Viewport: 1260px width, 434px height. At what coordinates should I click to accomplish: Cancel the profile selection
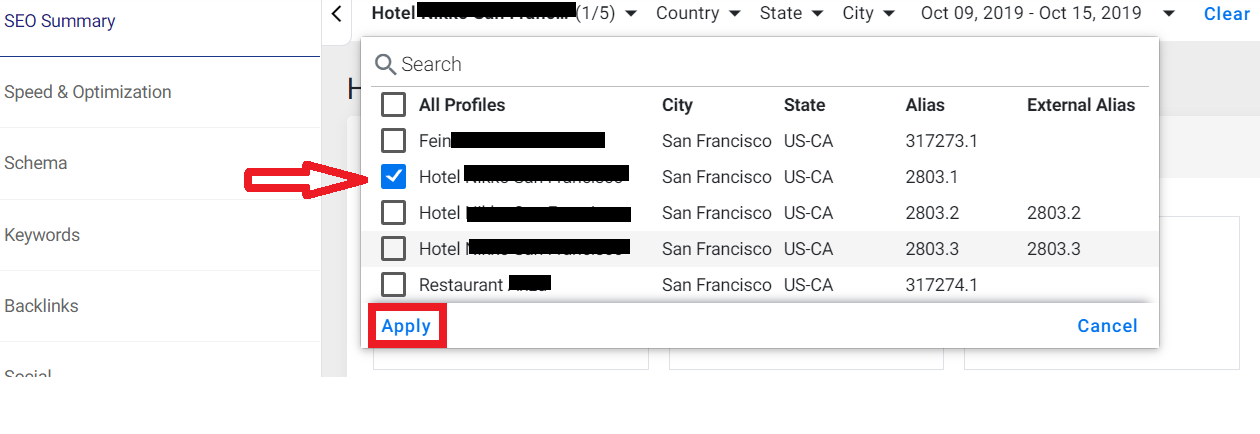(x=1107, y=326)
